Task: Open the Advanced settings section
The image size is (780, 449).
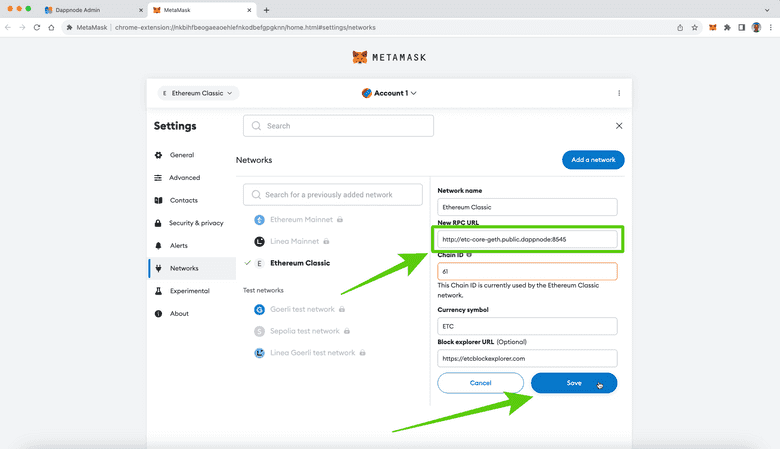Action: [184, 178]
